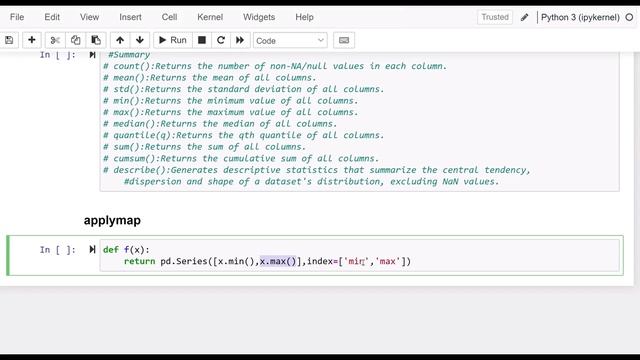Open the Widgets menu
The image size is (640, 360).
click(x=259, y=17)
